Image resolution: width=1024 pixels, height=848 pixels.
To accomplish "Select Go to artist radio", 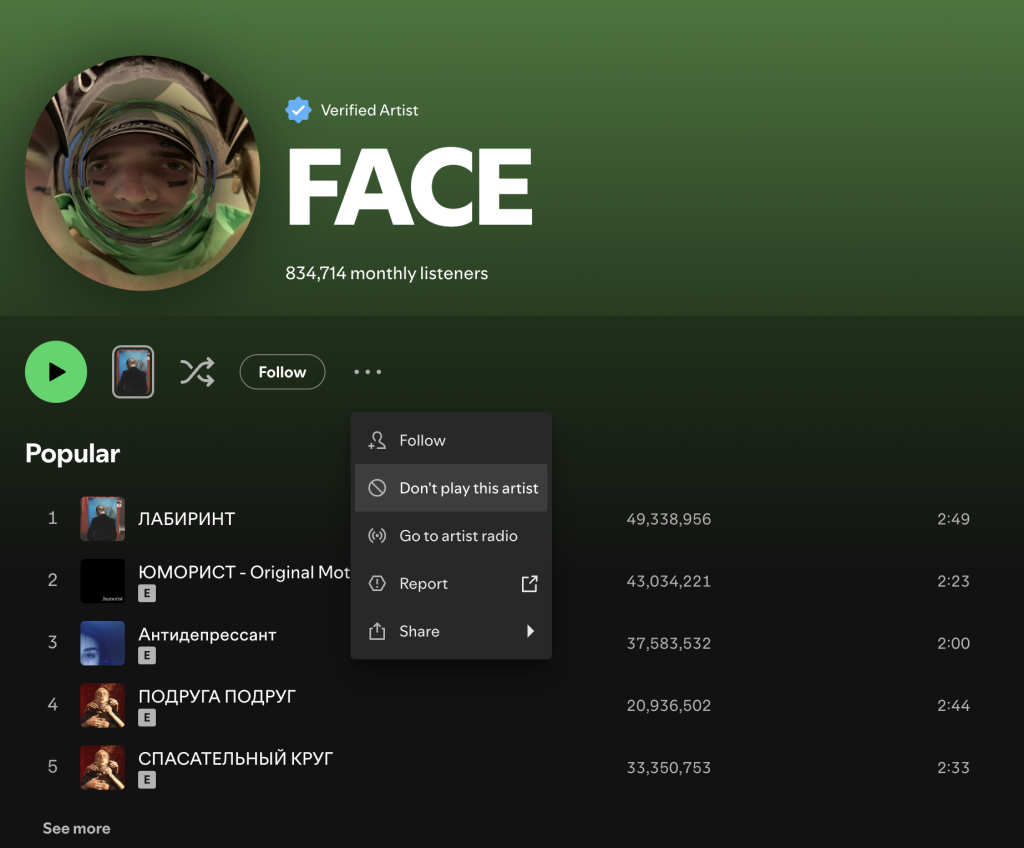I will tap(451, 536).
